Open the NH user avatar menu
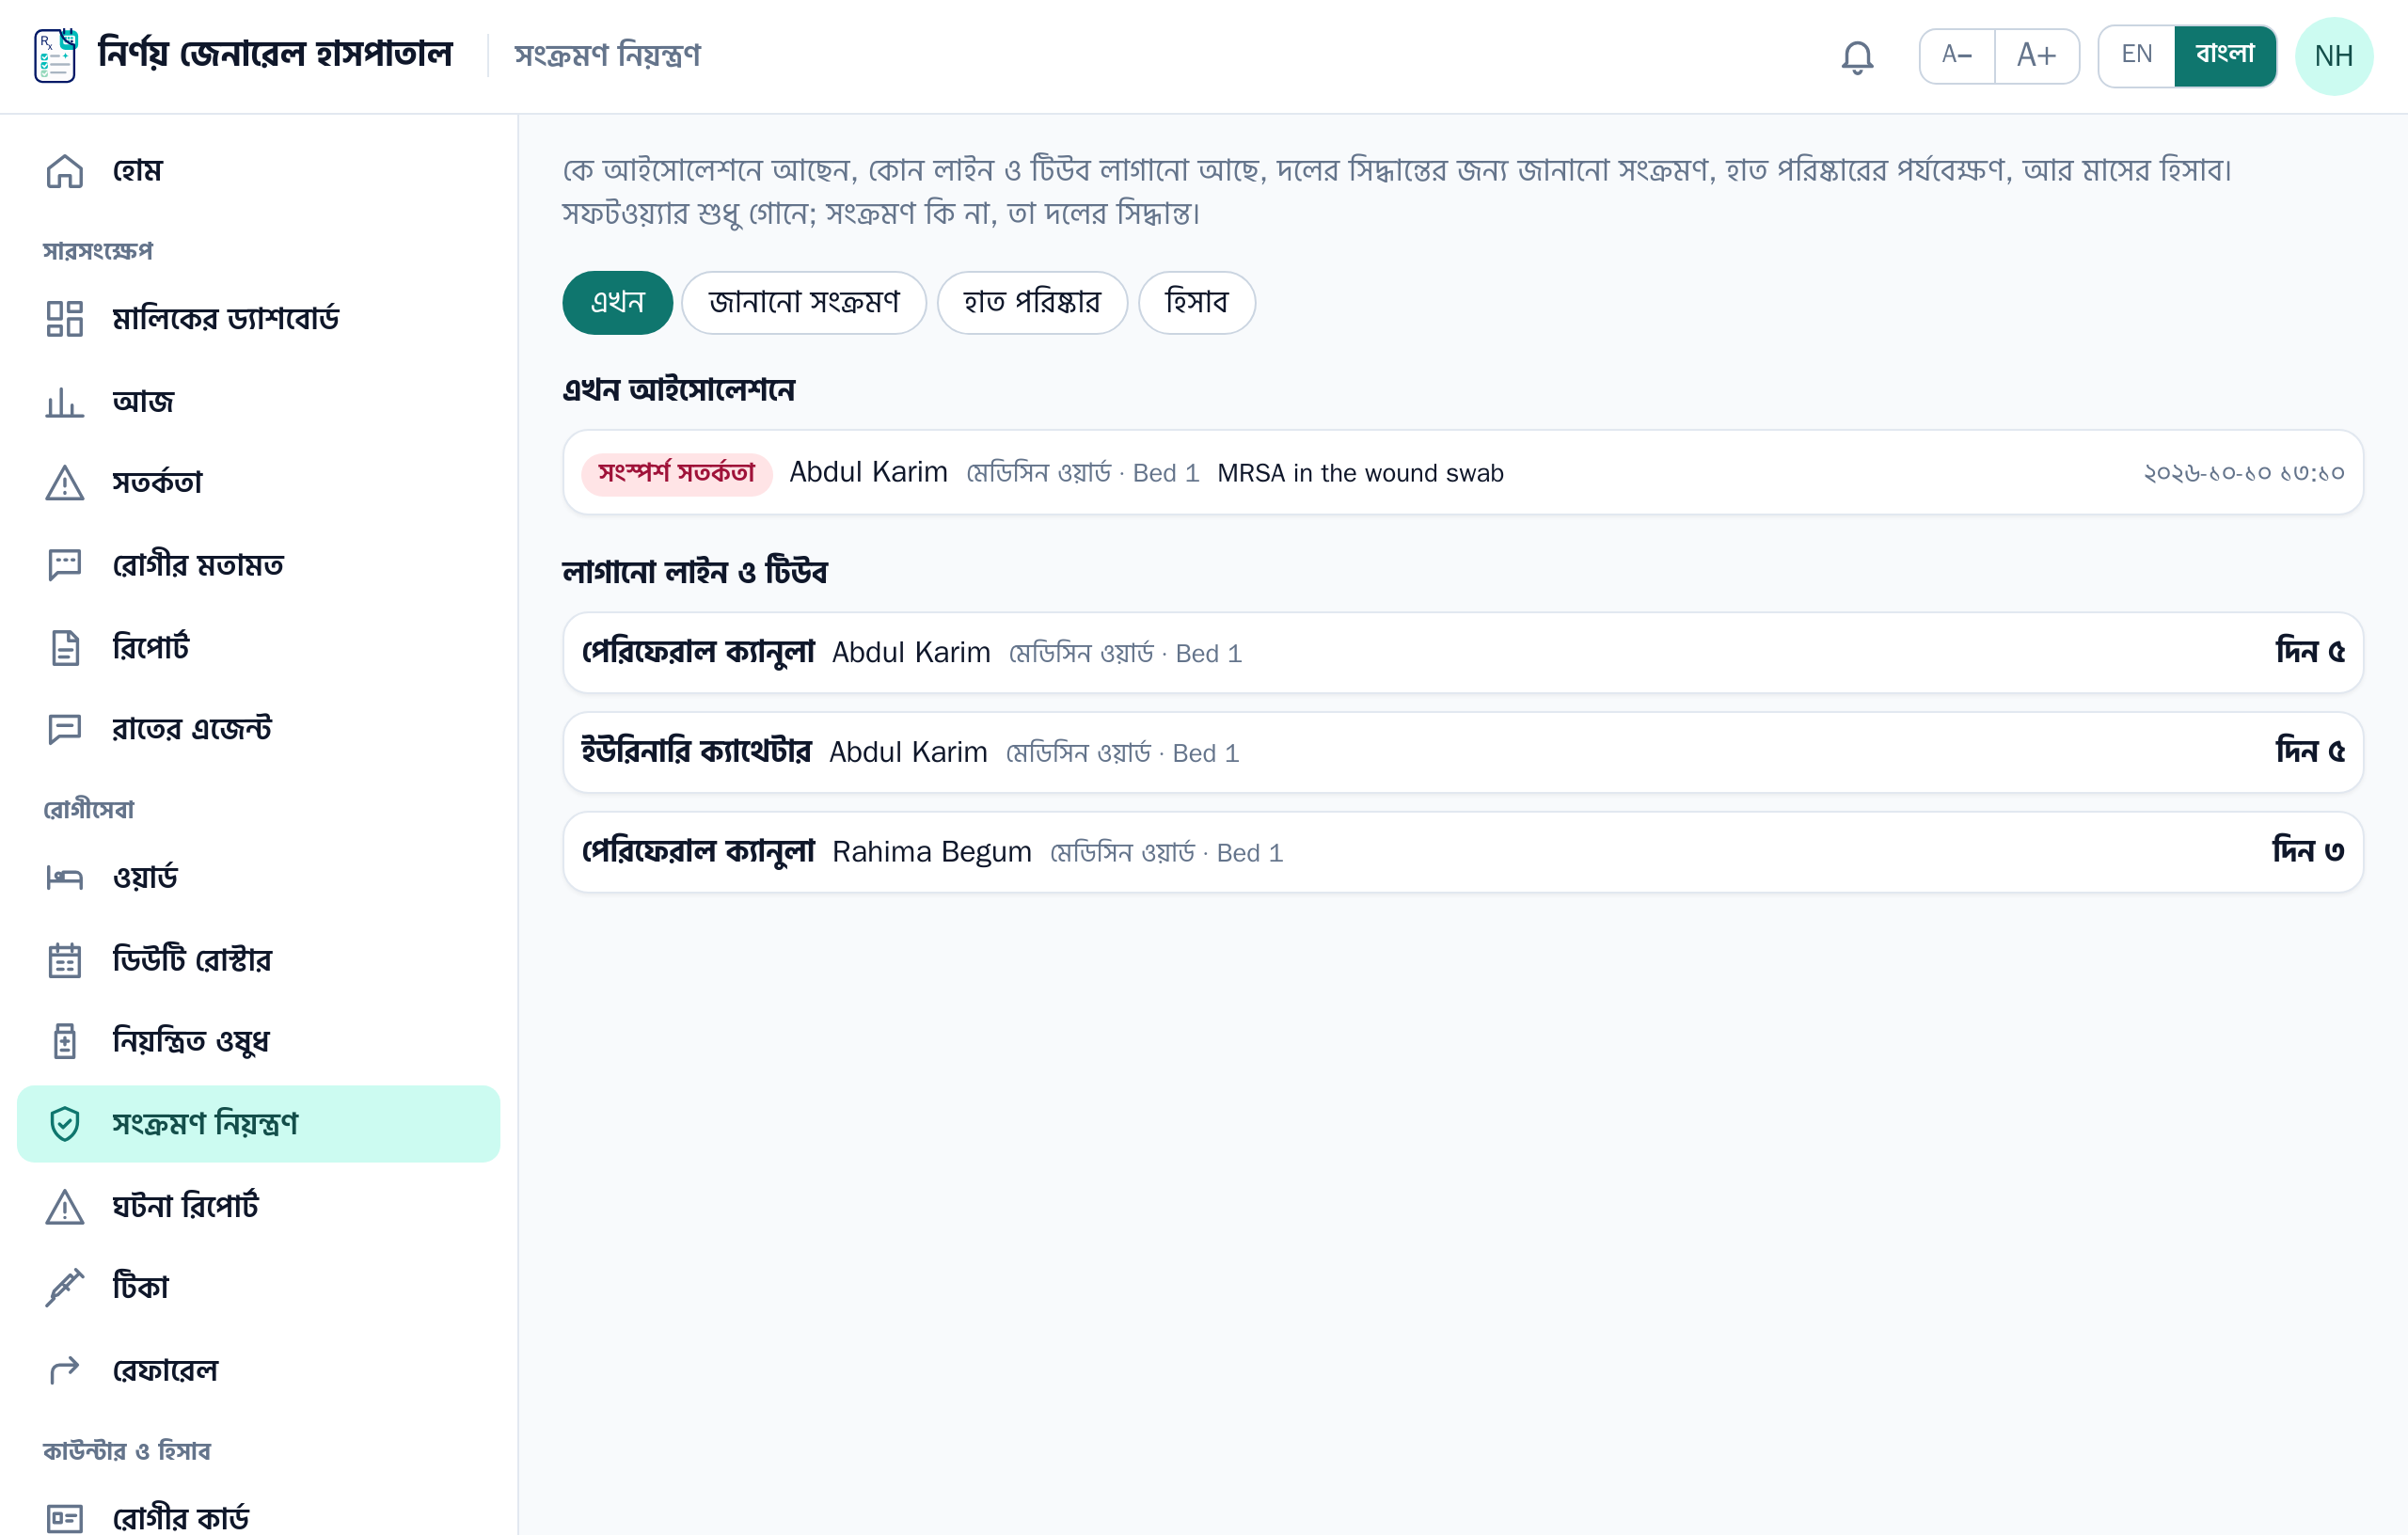 tap(2332, 56)
